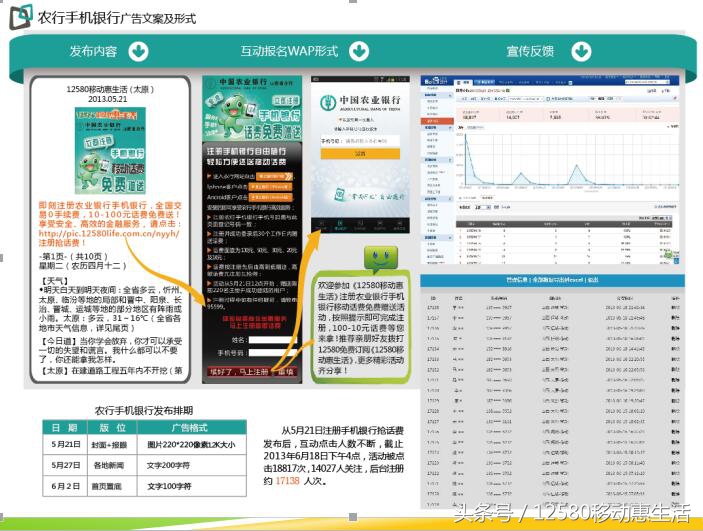Click the 话费免费赠送 banner atop the WAP page
Screen dimensions: 703x531
[x=252, y=109]
